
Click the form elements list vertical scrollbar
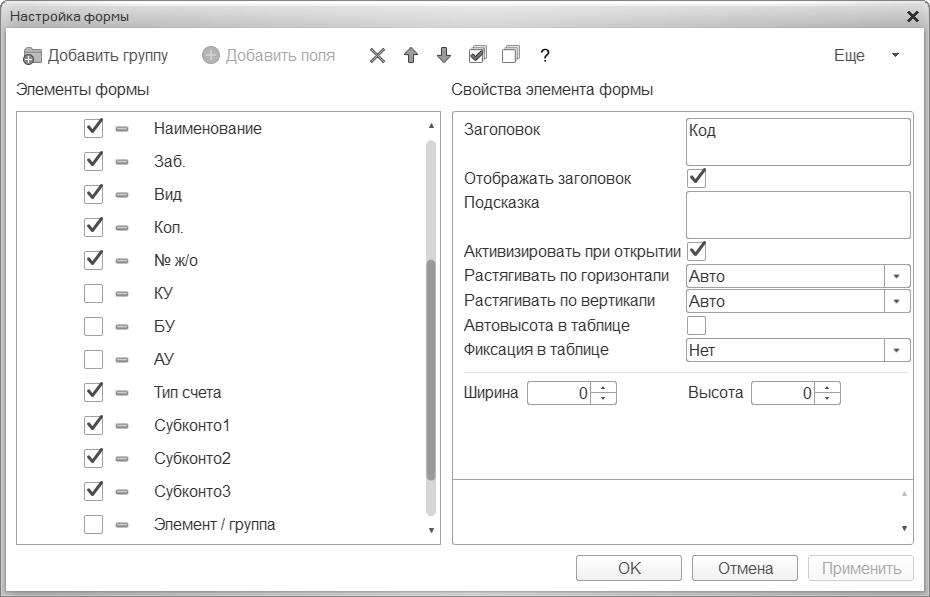coord(431,370)
